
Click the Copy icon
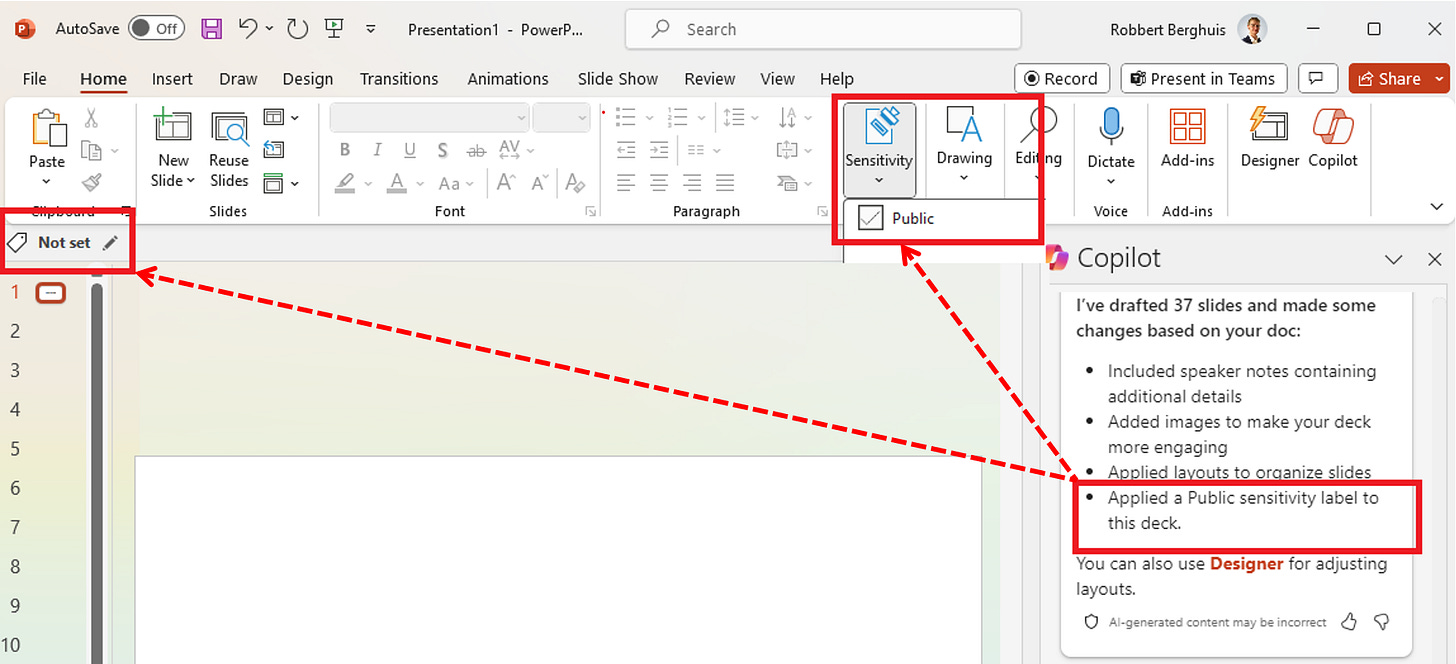pos(91,151)
